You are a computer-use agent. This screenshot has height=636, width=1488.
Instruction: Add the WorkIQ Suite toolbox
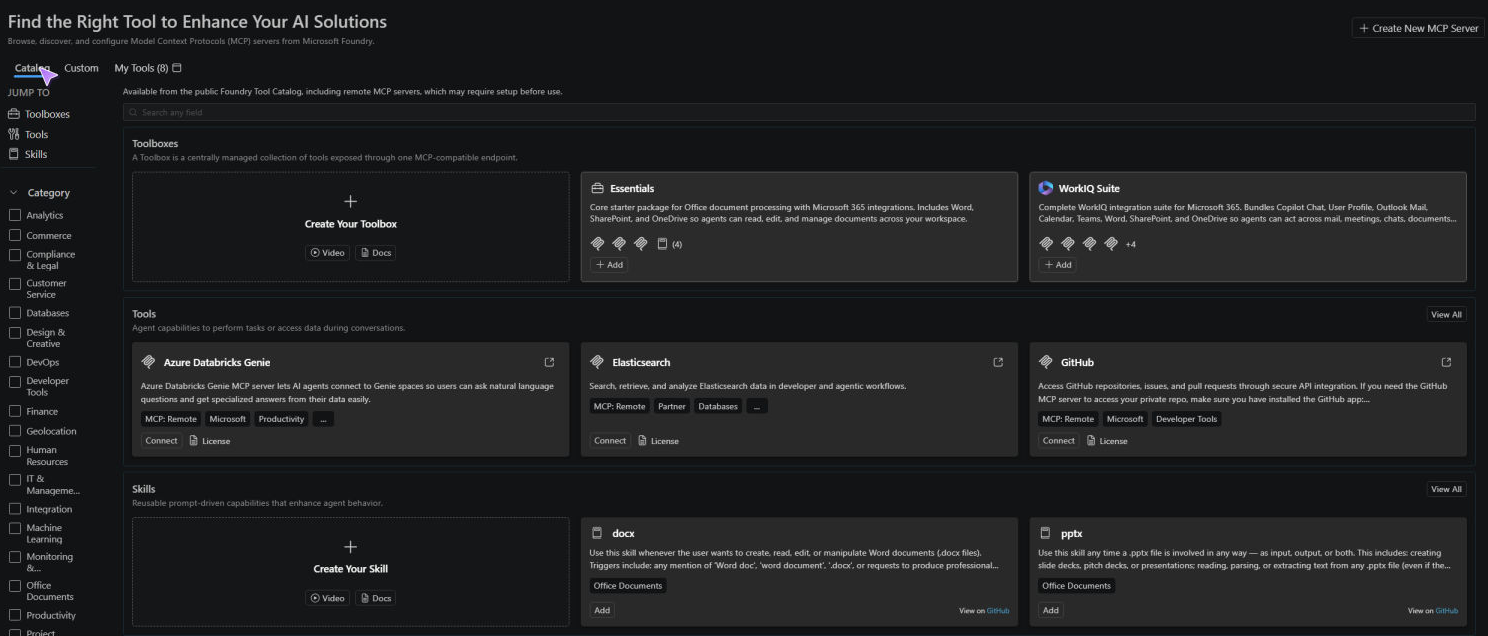[1057, 265]
